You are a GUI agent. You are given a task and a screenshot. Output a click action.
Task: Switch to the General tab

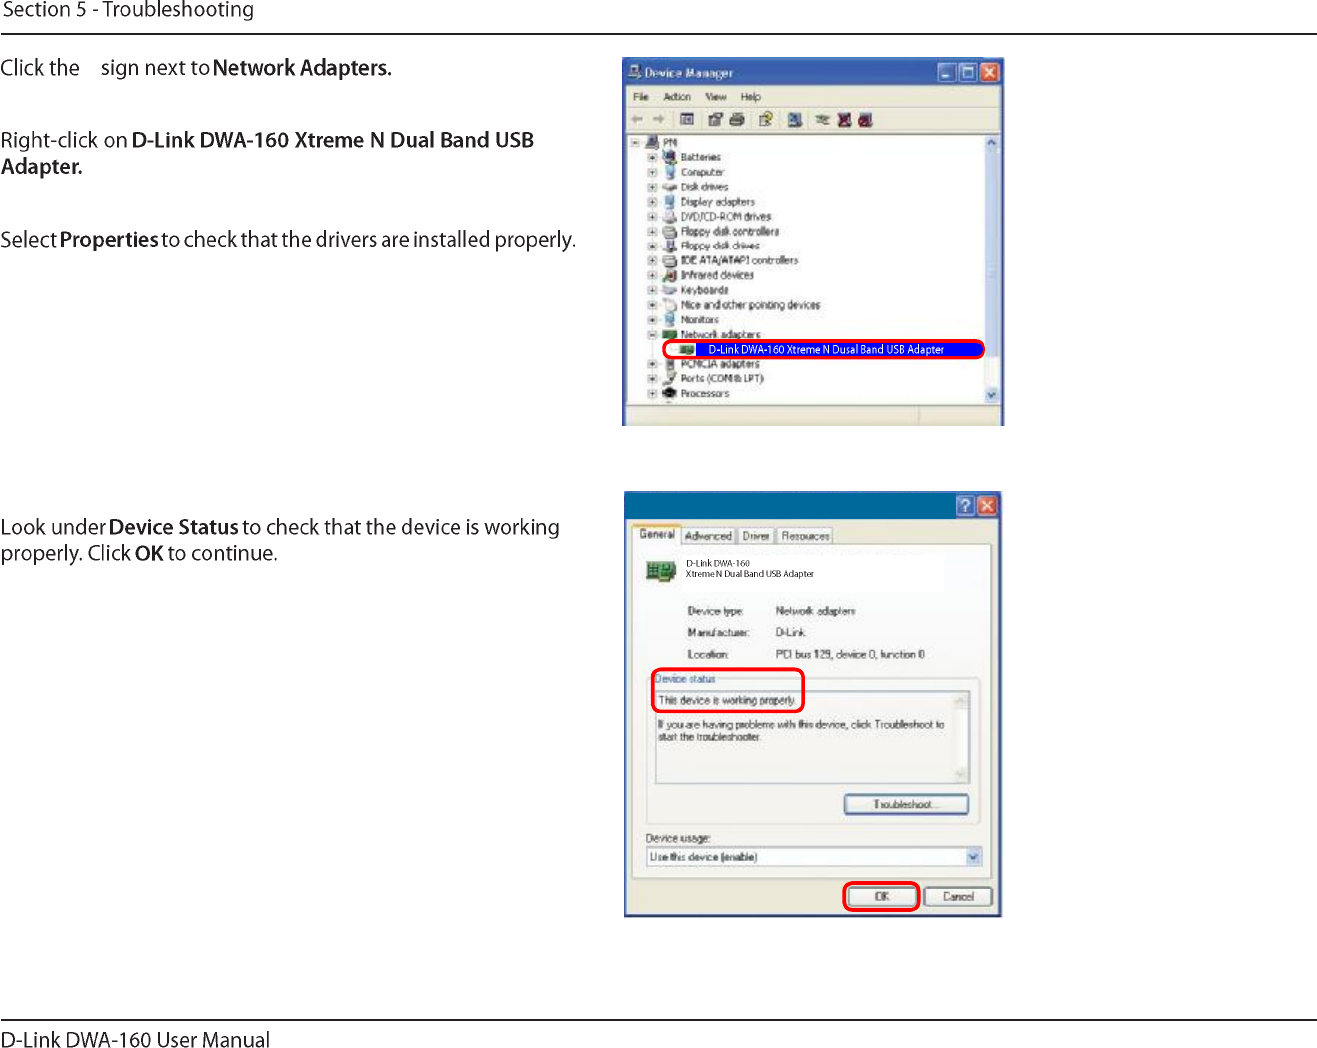(657, 535)
